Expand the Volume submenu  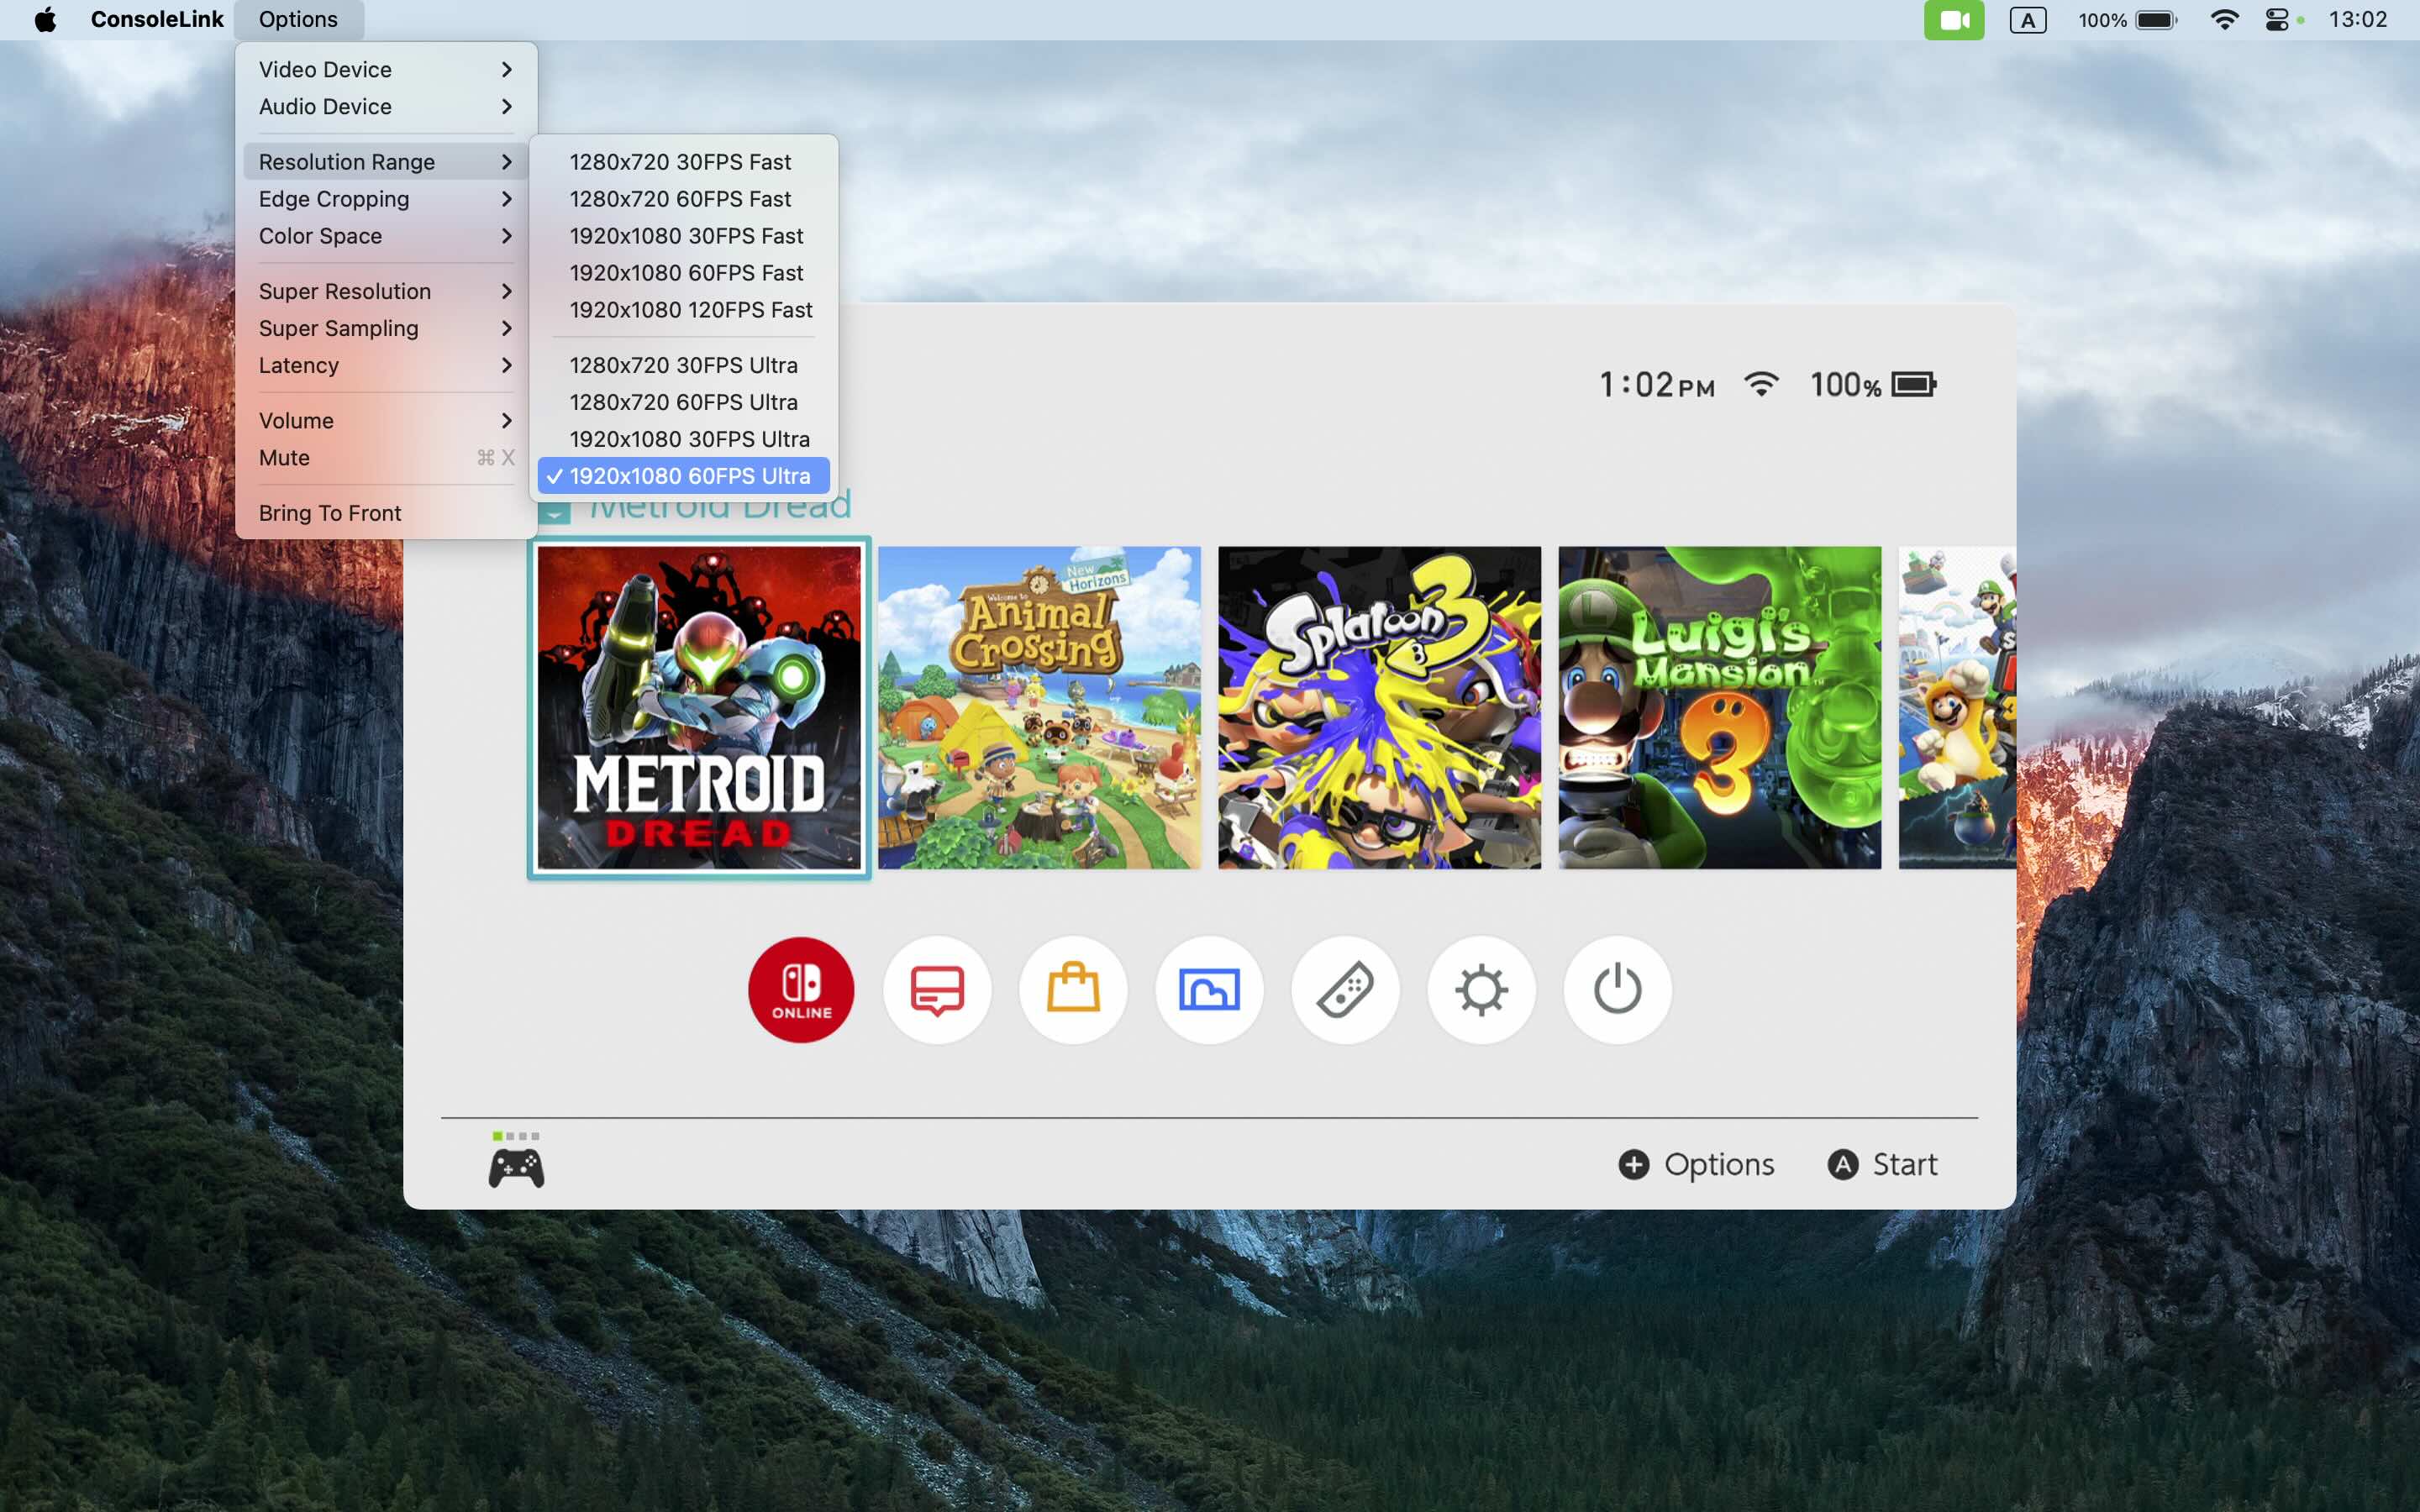tap(386, 421)
